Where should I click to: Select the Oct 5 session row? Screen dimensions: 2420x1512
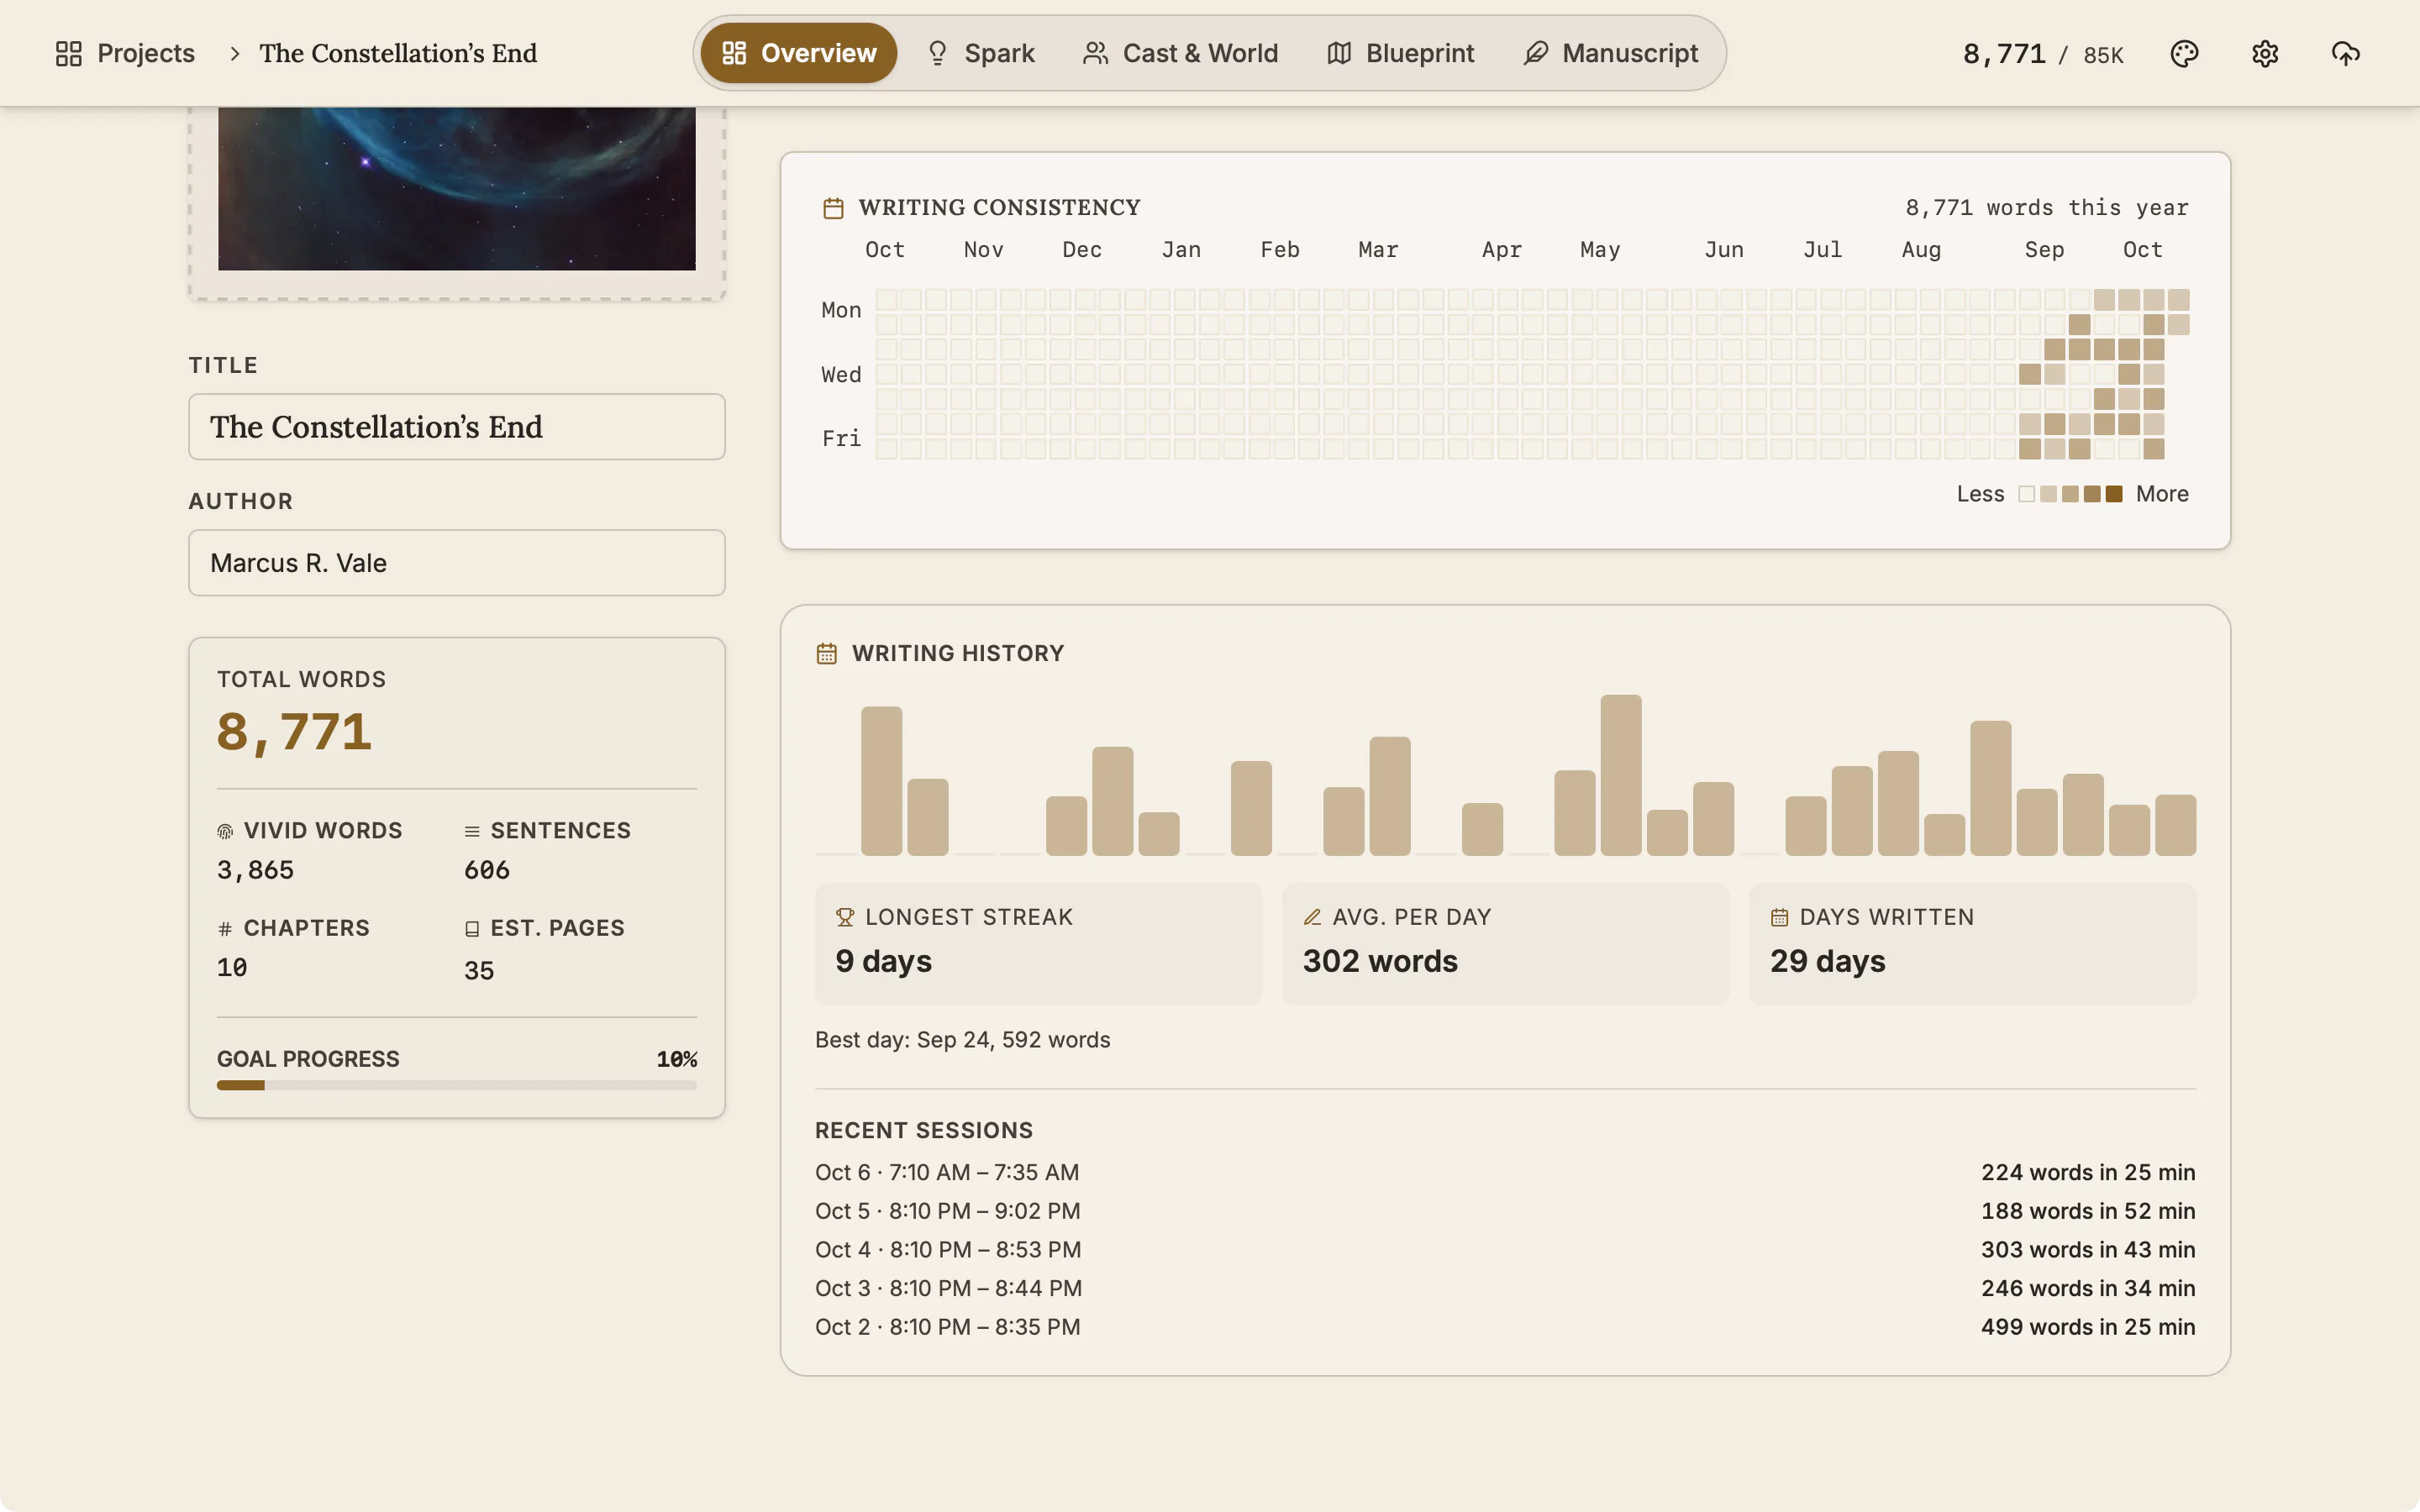(x=1505, y=1211)
